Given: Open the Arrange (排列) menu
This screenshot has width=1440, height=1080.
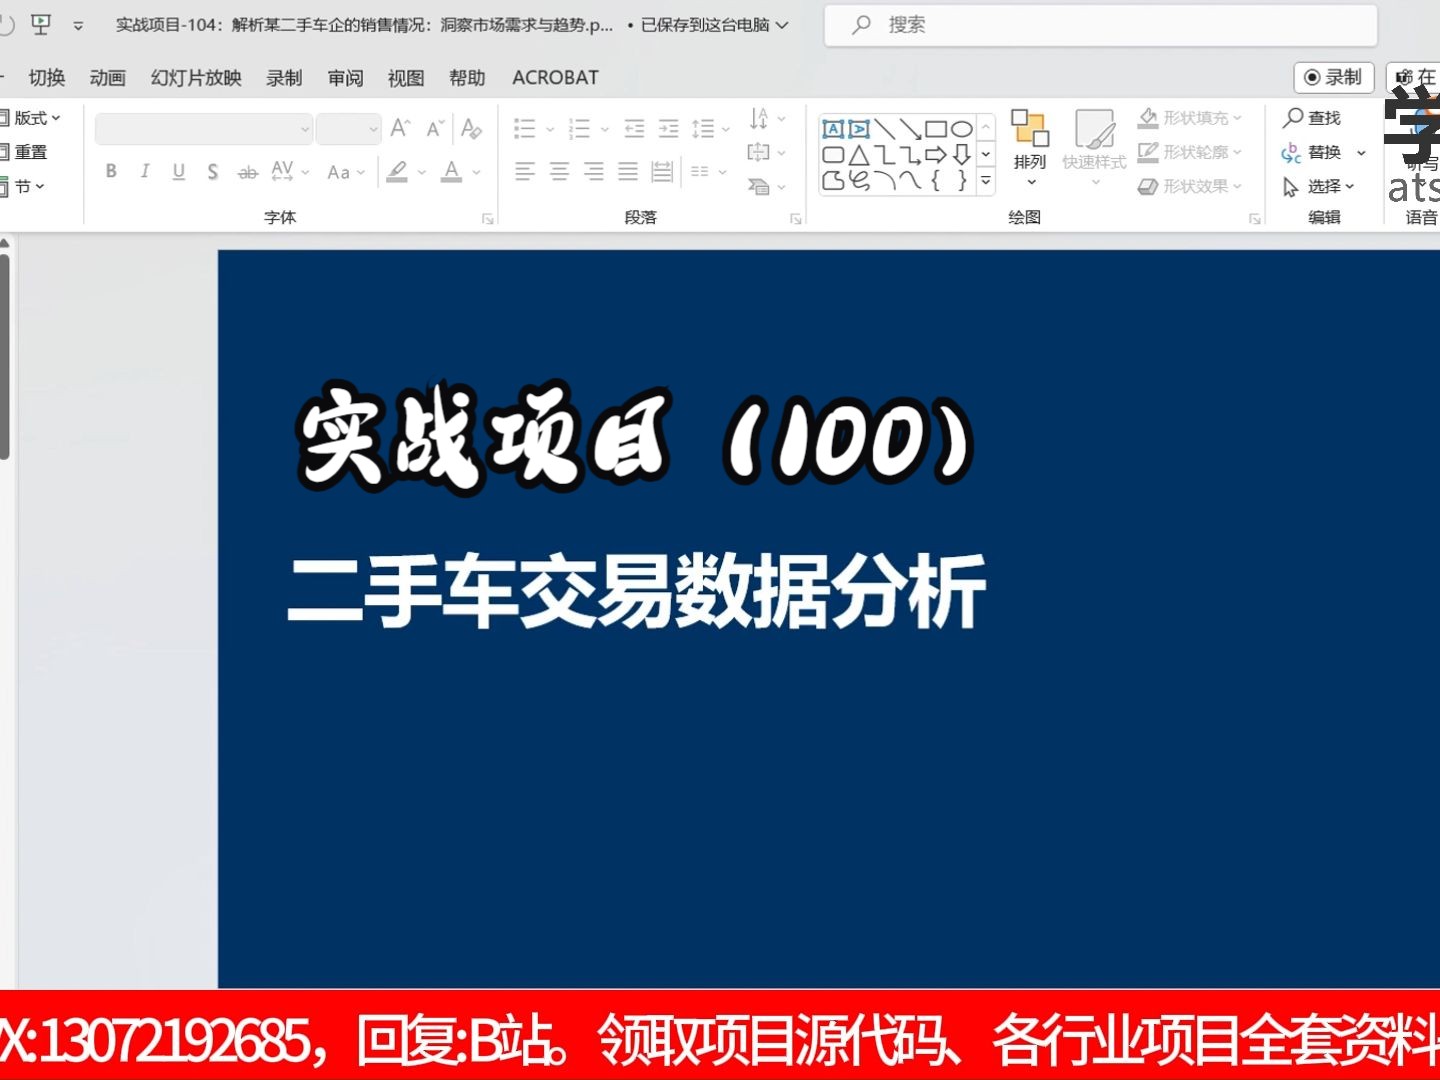Looking at the screenshot, I should (1030, 147).
